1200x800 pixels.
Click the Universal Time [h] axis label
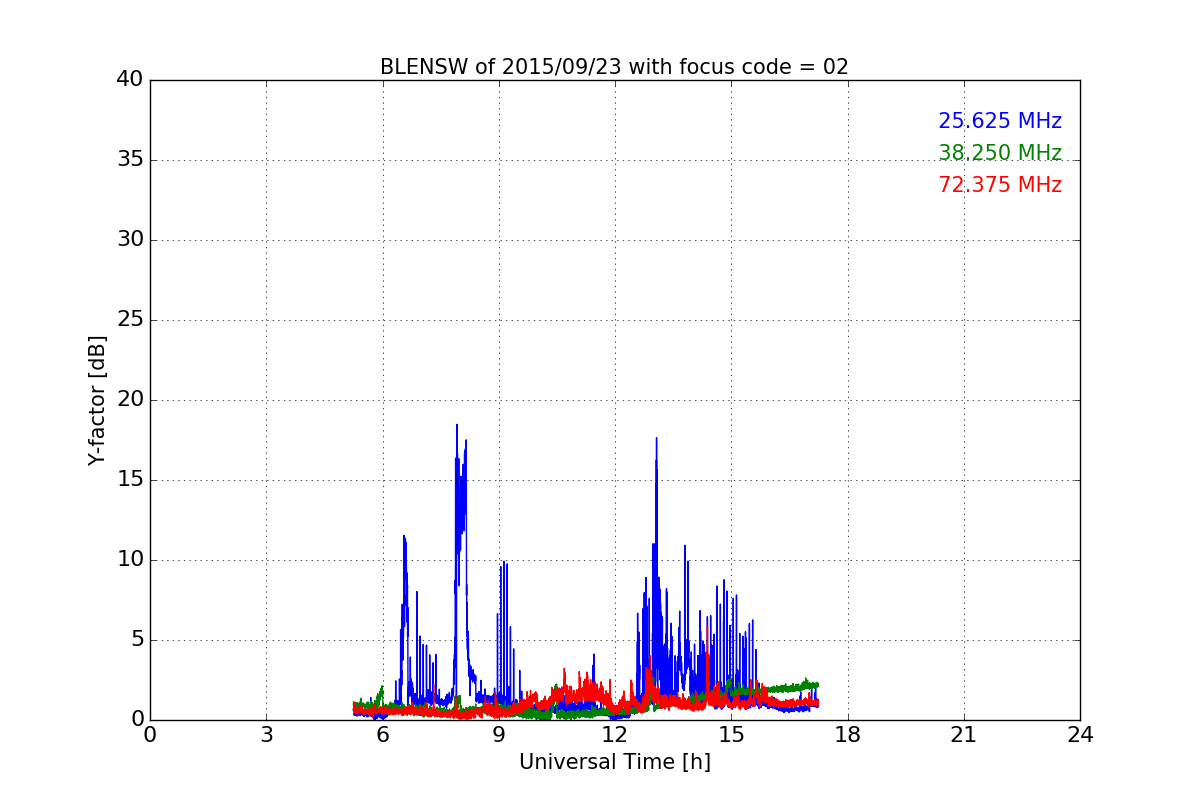[x=614, y=762]
